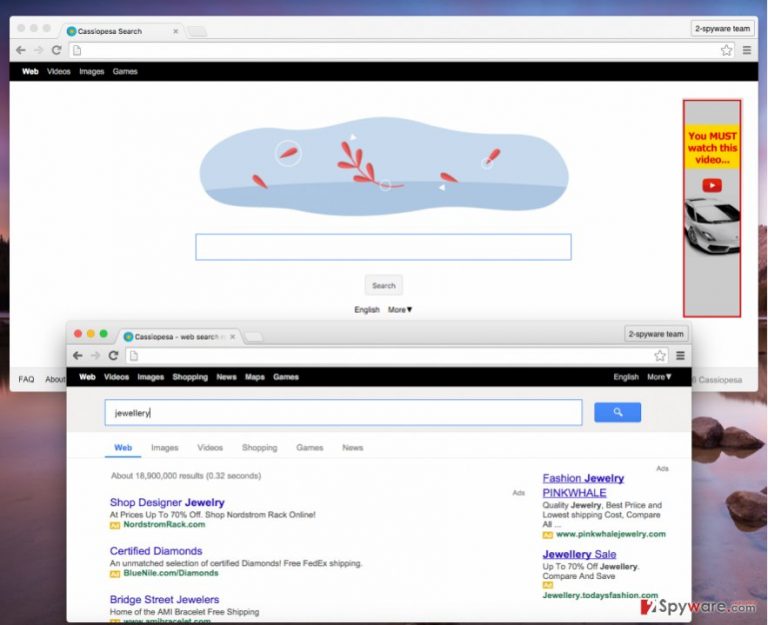Select News in front window black bar
768x625 pixels.
click(x=226, y=377)
